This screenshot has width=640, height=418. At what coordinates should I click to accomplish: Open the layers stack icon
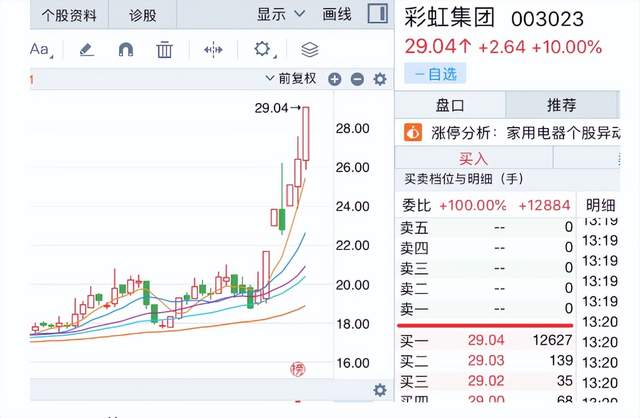(310, 49)
